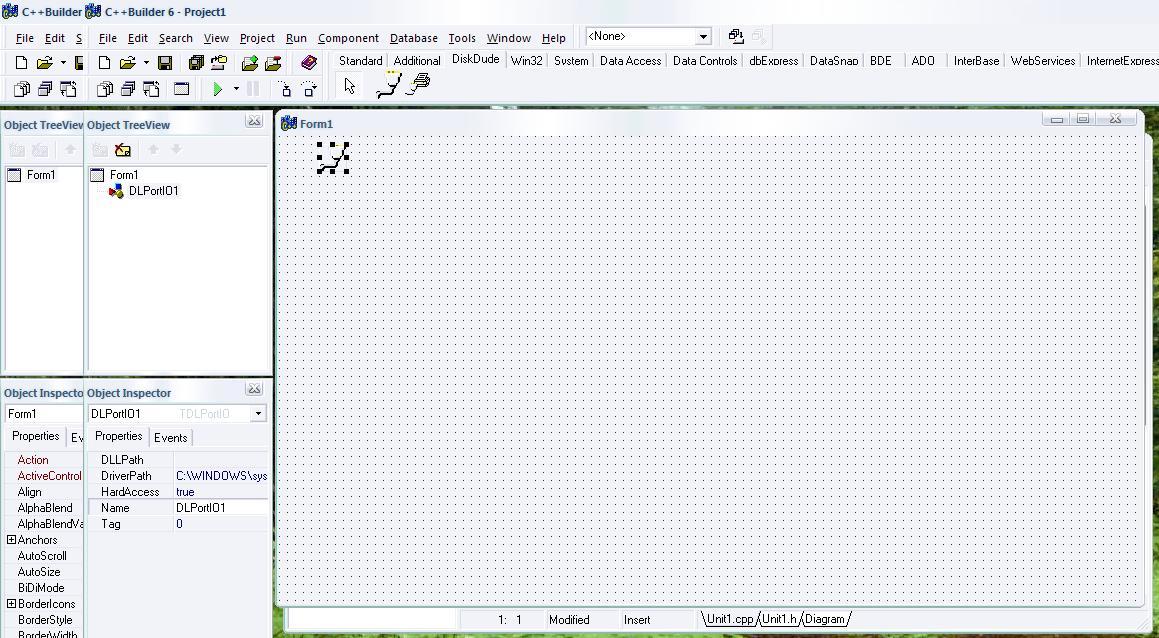Click the Modified status bar entry
The height and width of the screenshot is (638, 1159).
pos(569,620)
